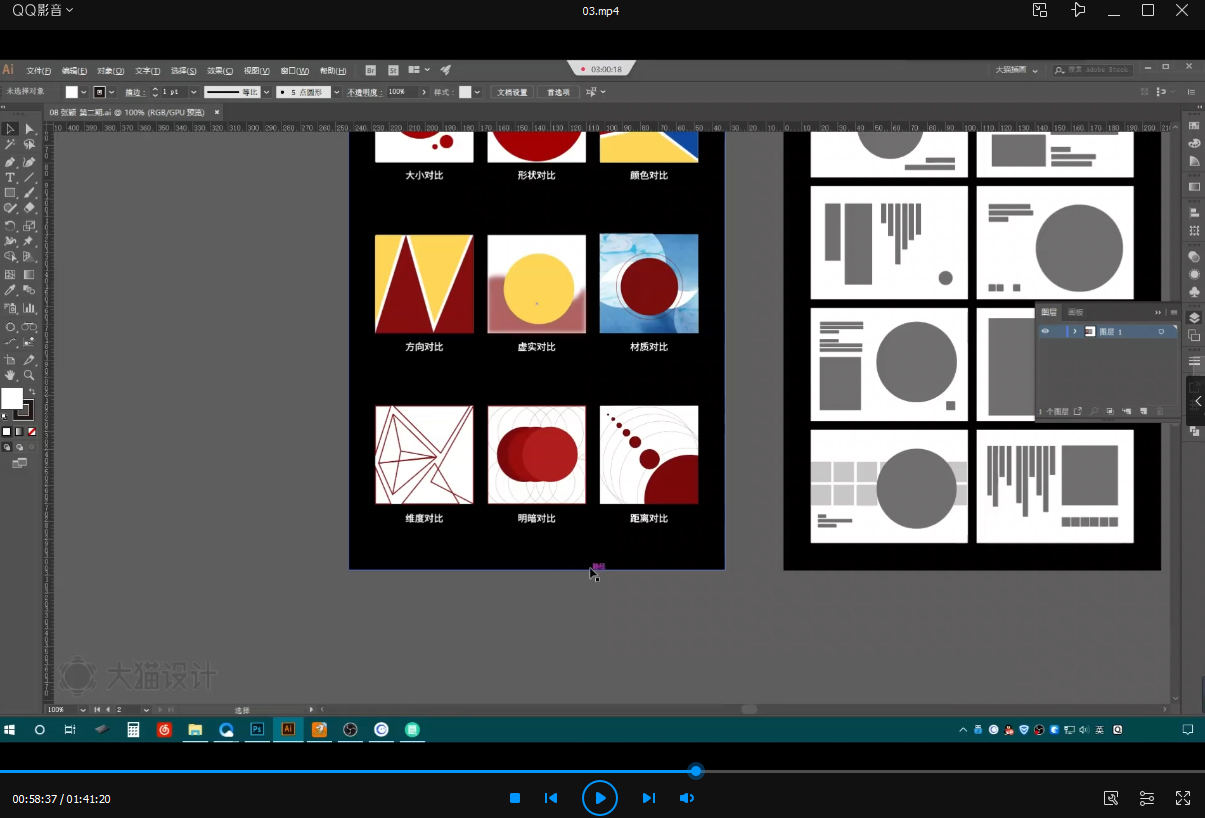Activate the Hand tool
The width and height of the screenshot is (1205, 818).
pyautogui.click(x=10, y=375)
